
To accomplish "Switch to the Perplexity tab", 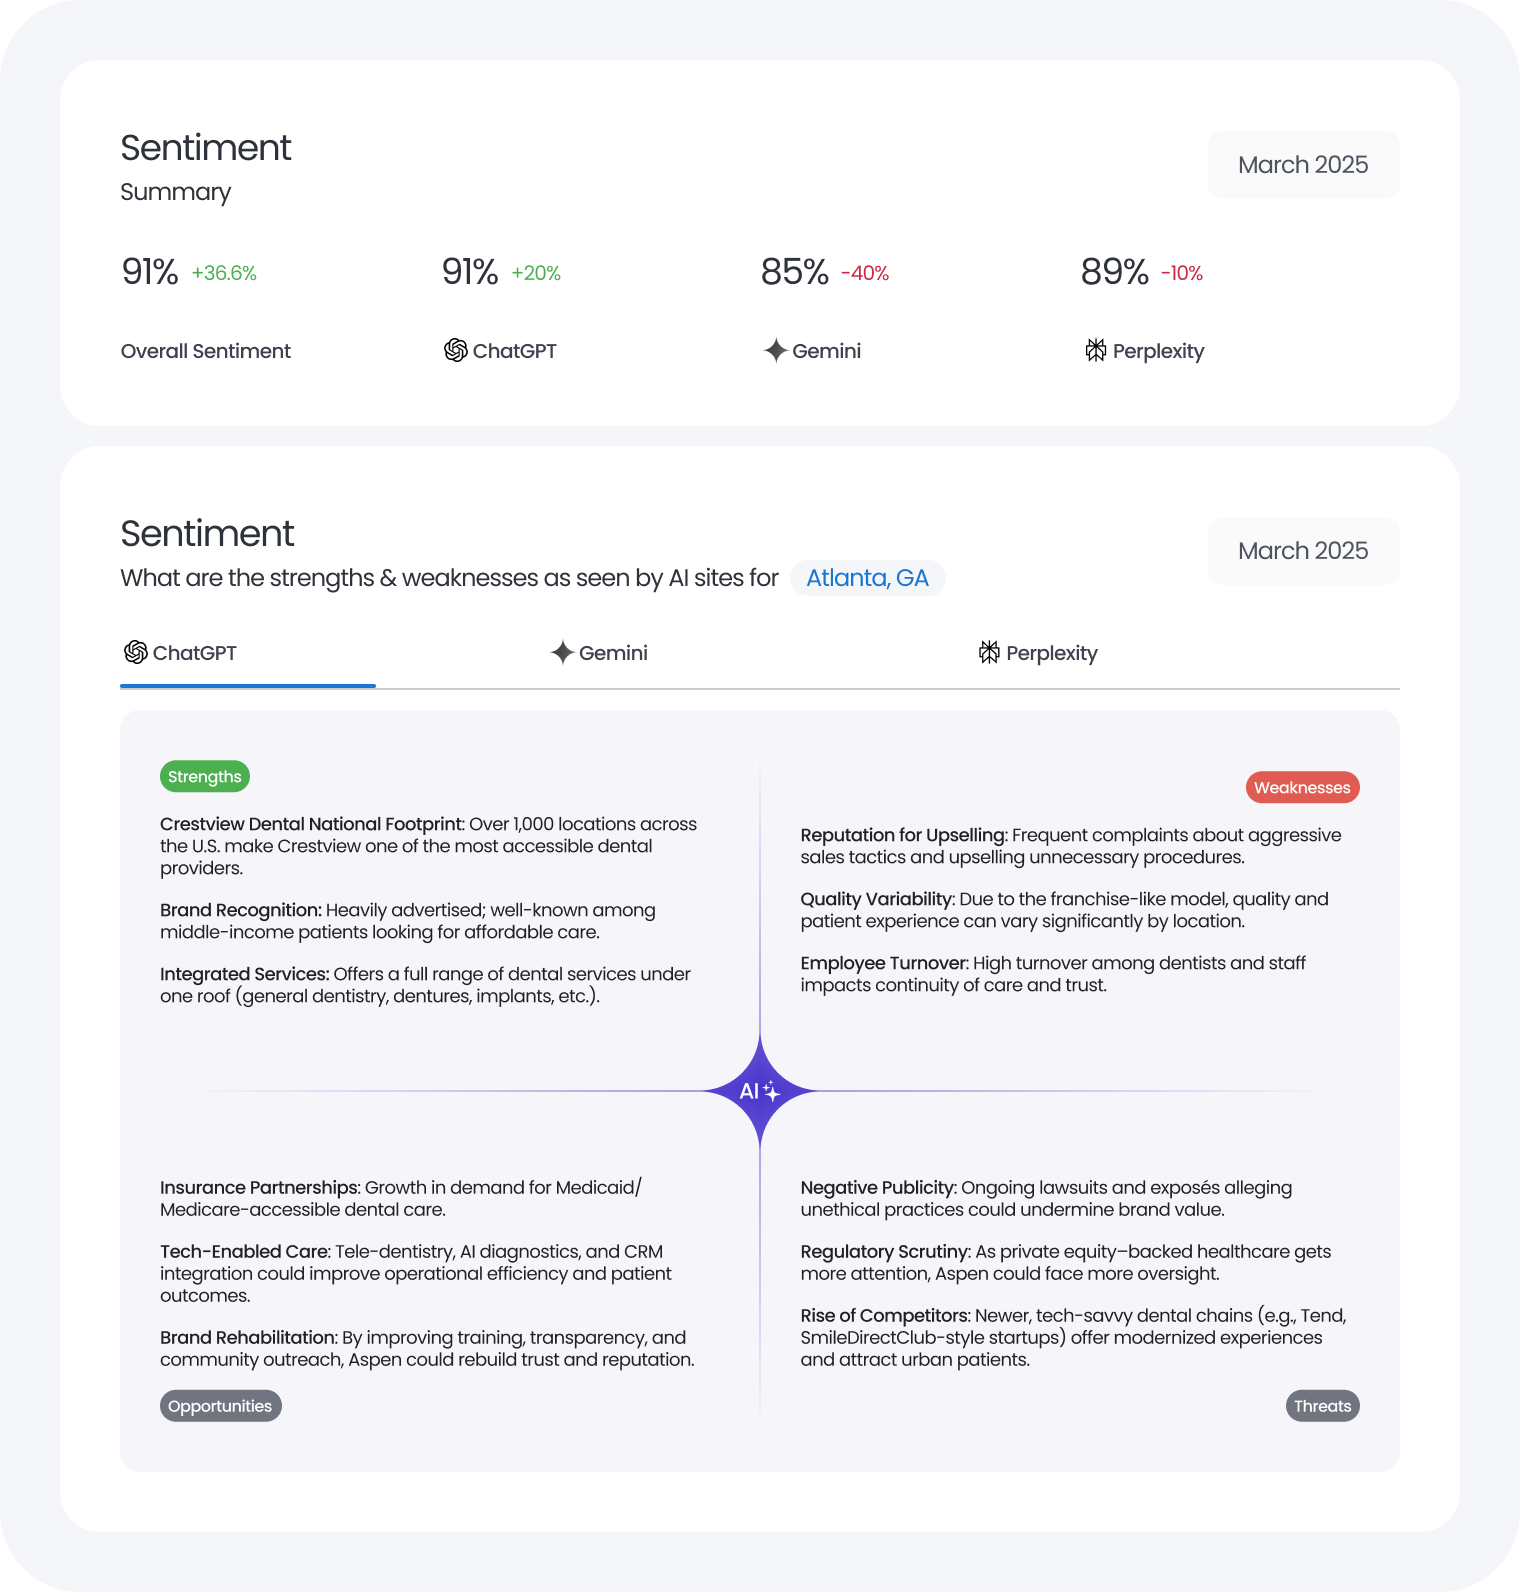I will click(1037, 653).
